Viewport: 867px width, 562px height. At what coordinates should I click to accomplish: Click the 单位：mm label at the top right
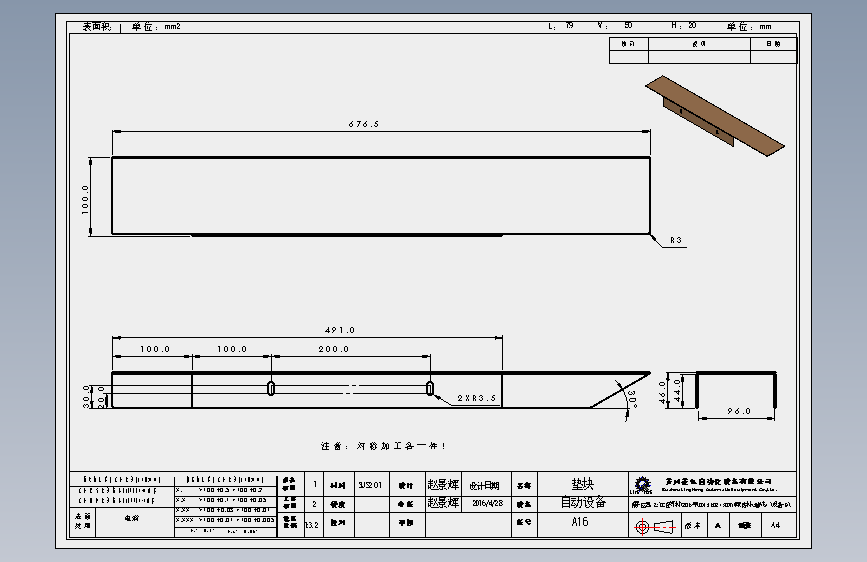coord(749,27)
